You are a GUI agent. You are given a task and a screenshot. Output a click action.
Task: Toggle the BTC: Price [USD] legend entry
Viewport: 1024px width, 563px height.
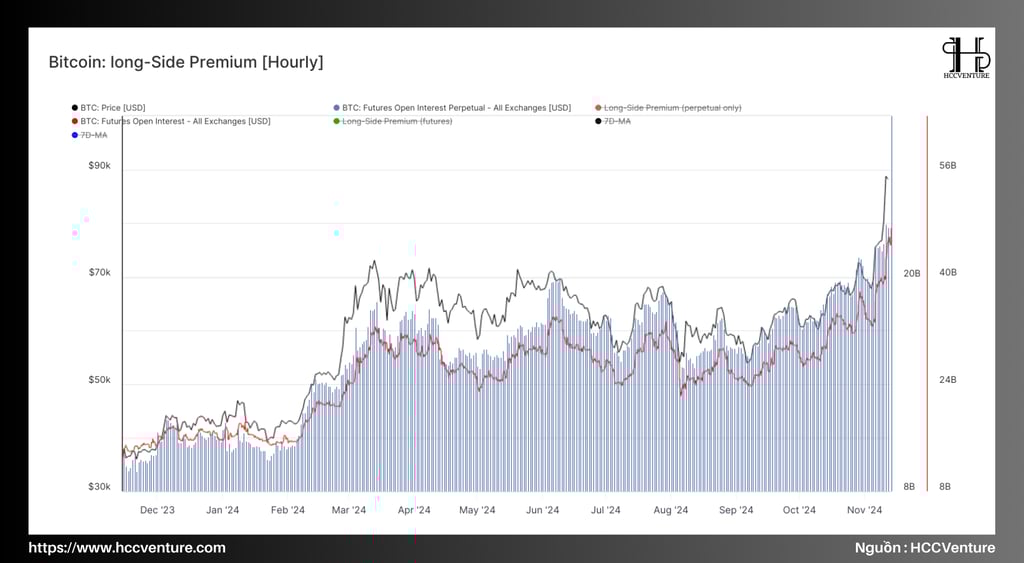click(x=108, y=108)
